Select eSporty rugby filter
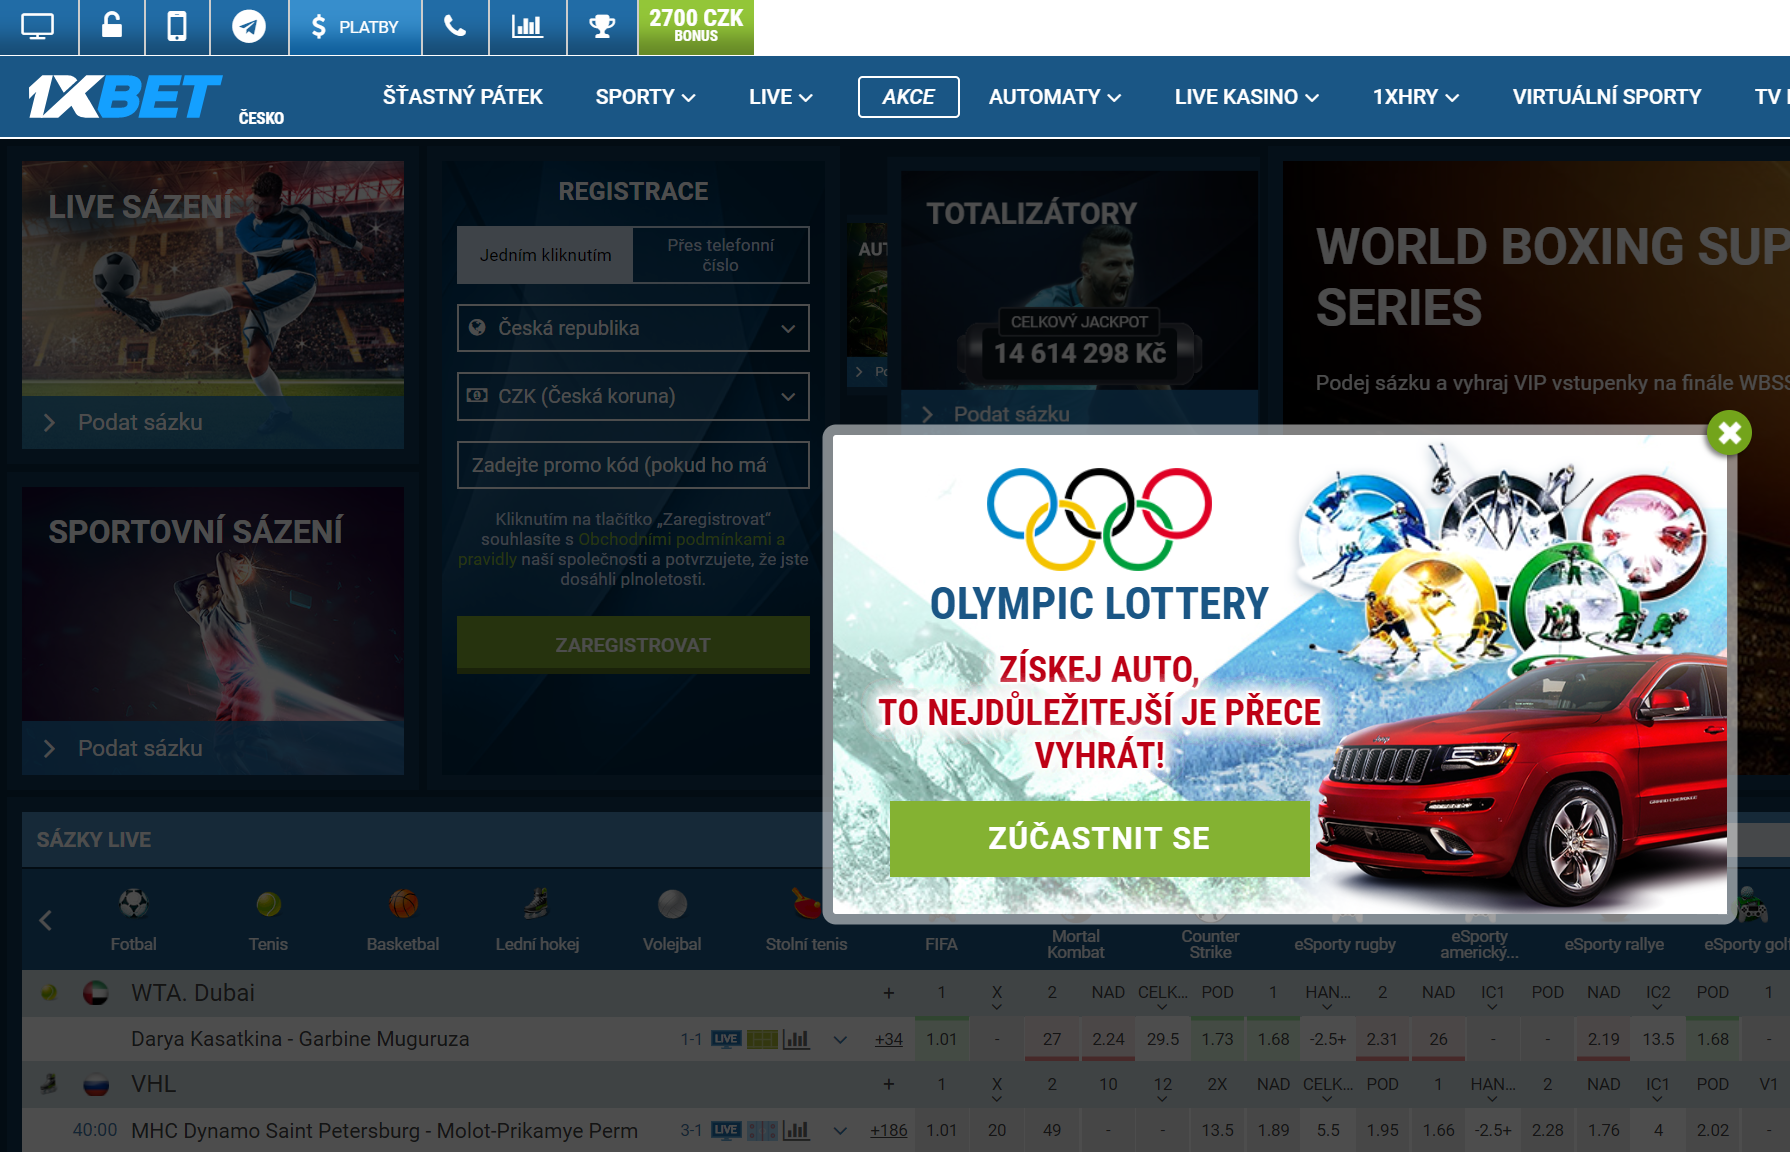The height and width of the screenshot is (1152, 1790). coord(1344,944)
